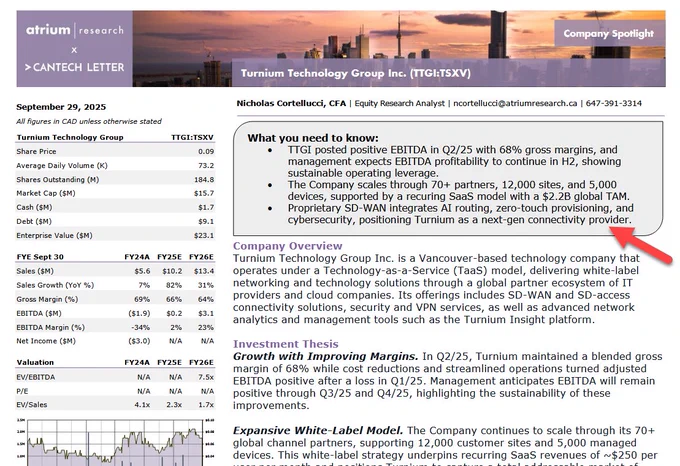Click the Sales Growth (YoY %) row label
This screenshot has width=680, height=466.
click(x=55, y=285)
